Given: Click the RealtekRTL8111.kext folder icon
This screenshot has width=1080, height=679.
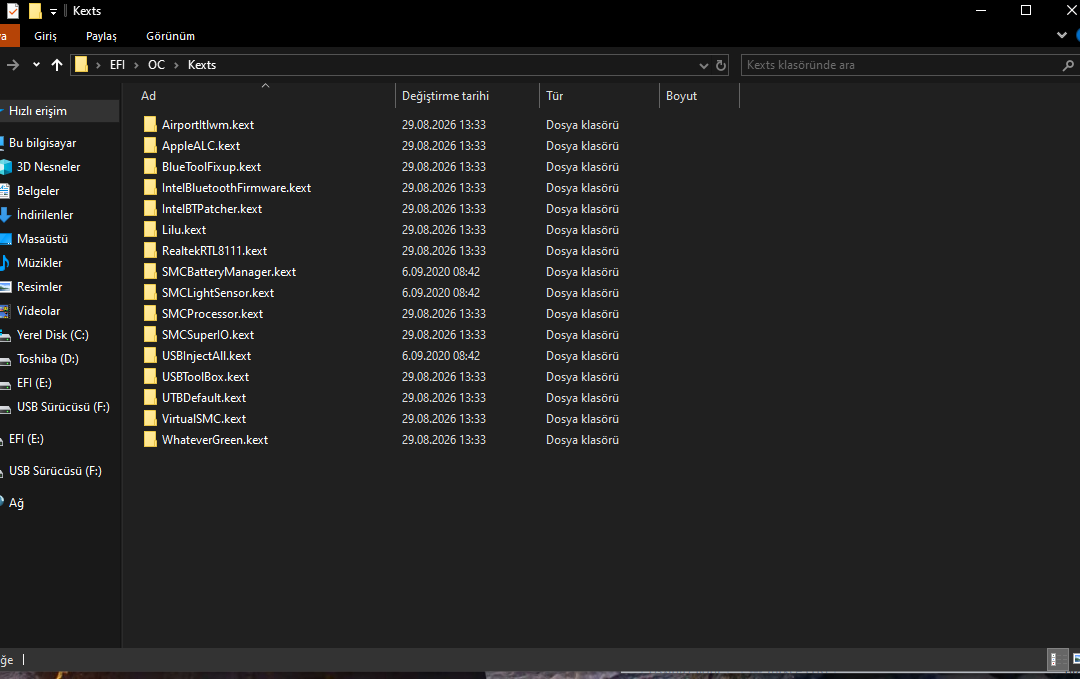Looking at the screenshot, I should 150,251.
